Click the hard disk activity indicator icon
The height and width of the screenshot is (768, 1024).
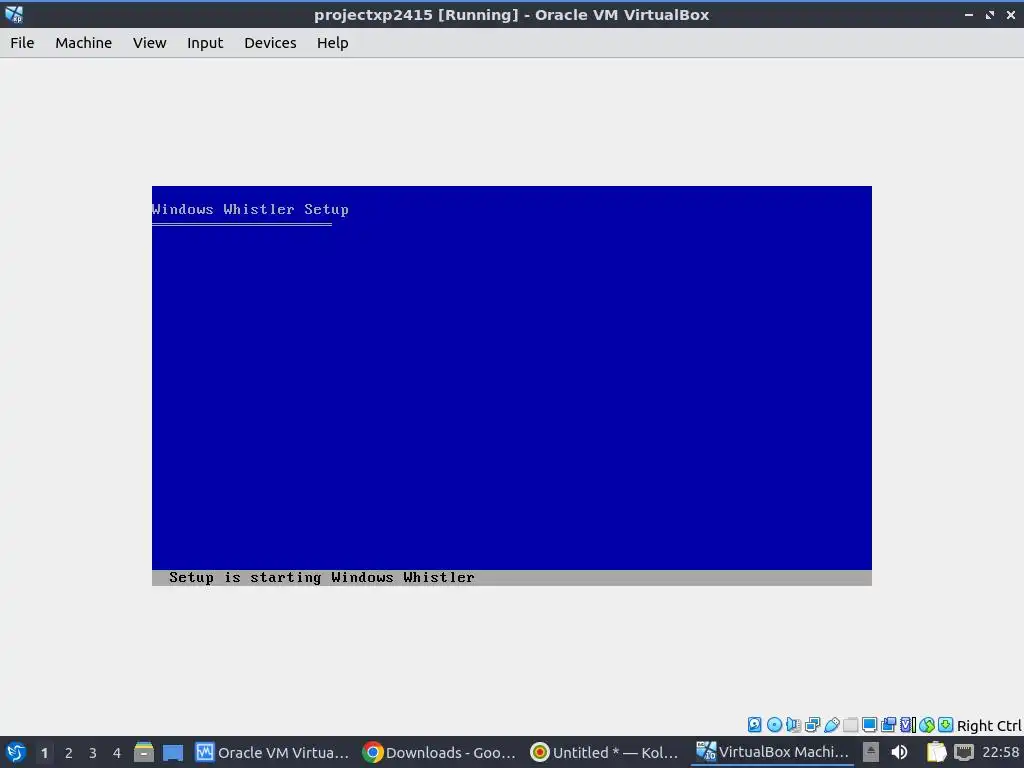pos(754,724)
